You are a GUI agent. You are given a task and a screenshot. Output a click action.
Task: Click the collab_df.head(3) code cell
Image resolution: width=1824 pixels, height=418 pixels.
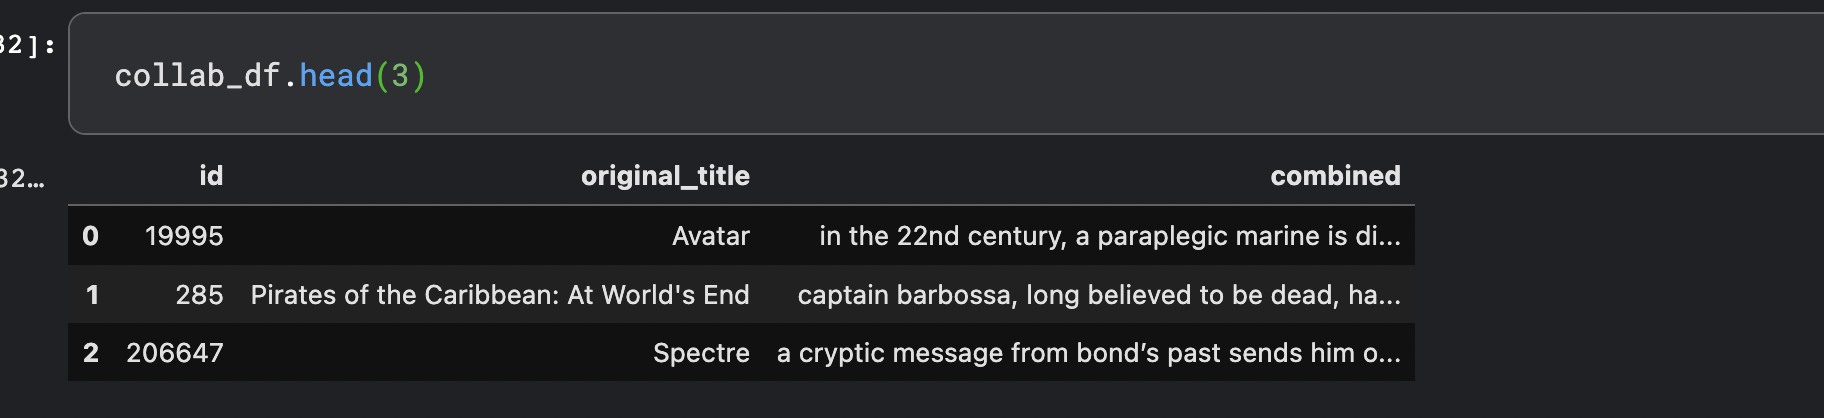click(x=946, y=74)
